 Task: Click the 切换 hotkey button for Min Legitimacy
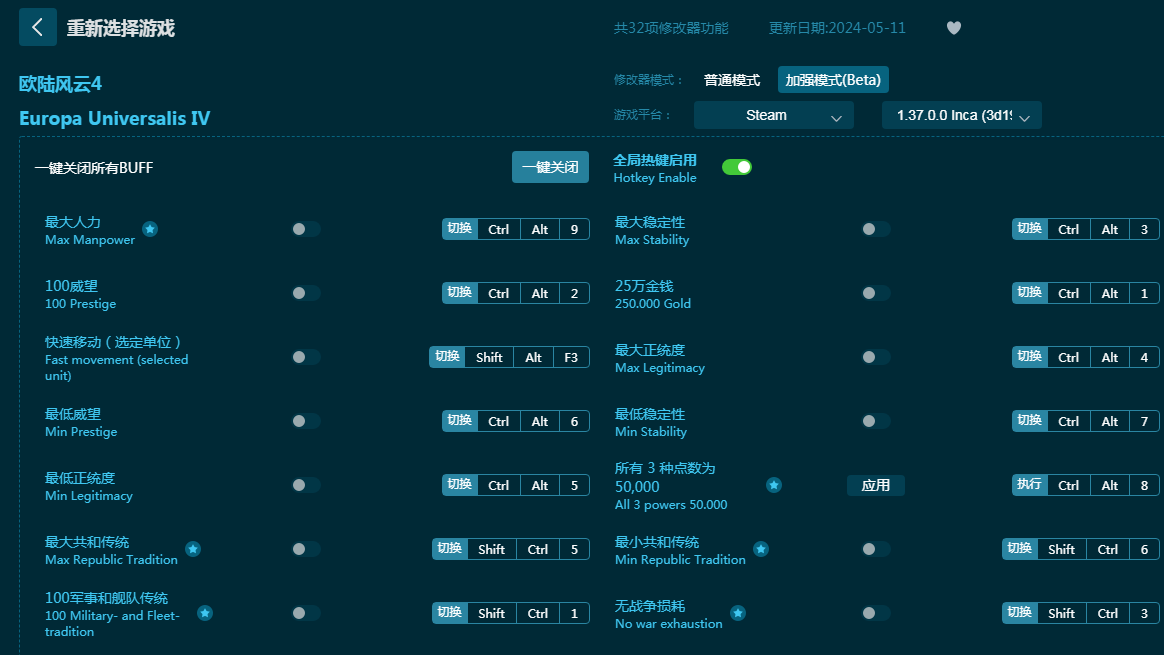pos(460,485)
